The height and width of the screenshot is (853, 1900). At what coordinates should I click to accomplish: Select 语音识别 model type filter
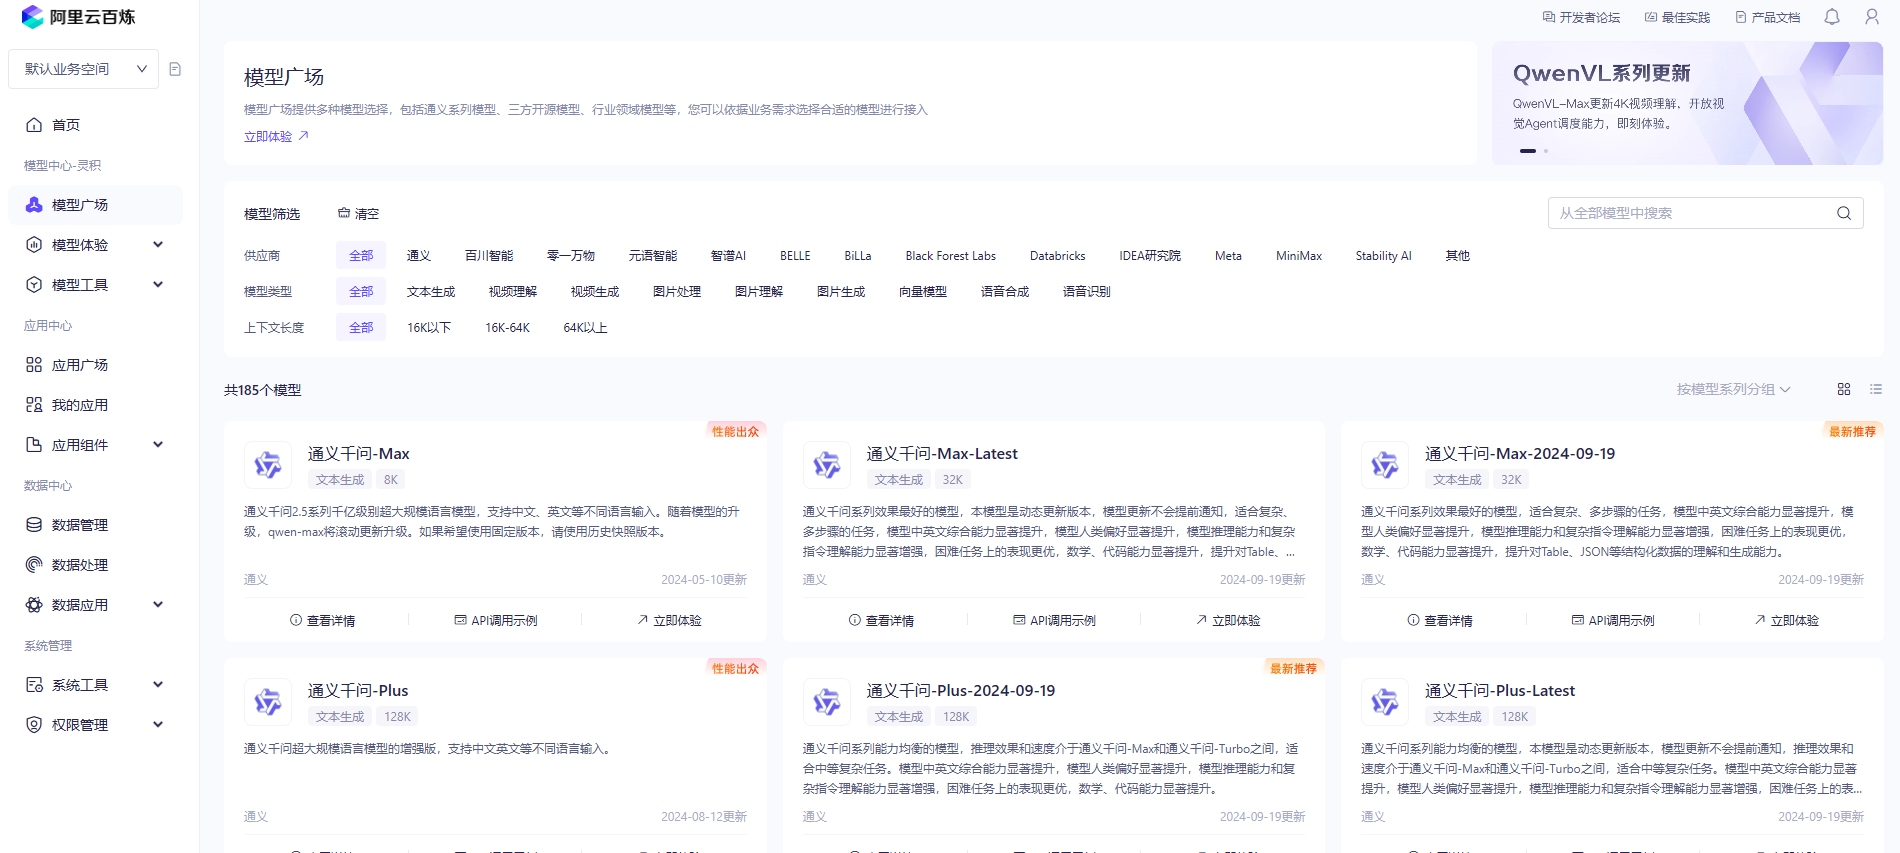click(1087, 292)
